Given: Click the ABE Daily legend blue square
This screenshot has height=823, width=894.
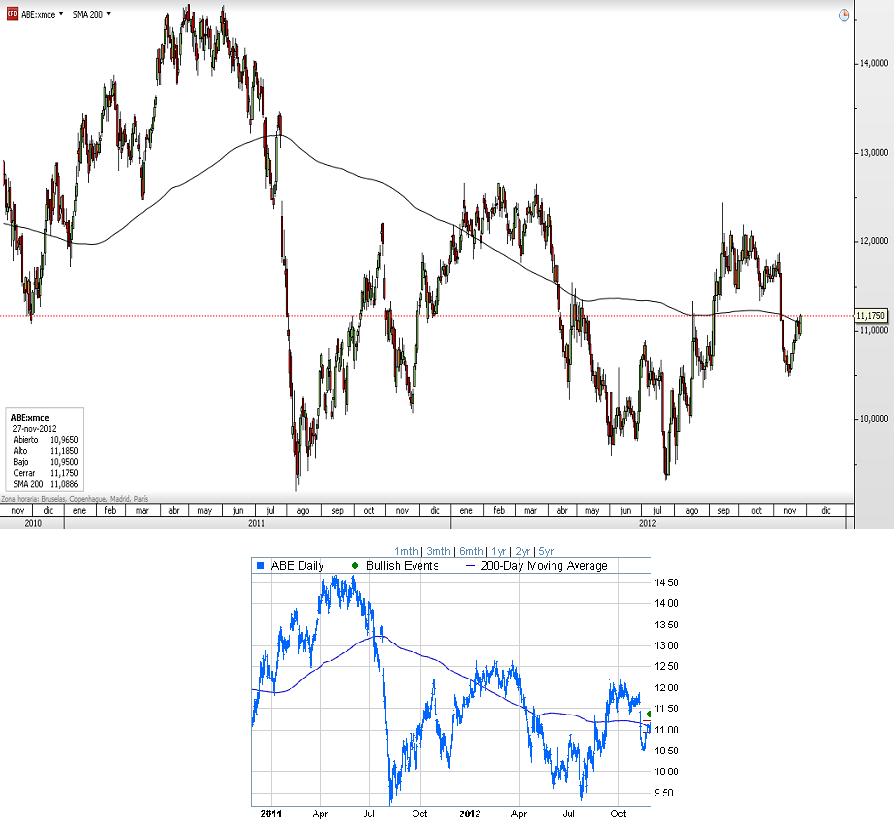Looking at the screenshot, I should pyautogui.click(x=261, y=566).
